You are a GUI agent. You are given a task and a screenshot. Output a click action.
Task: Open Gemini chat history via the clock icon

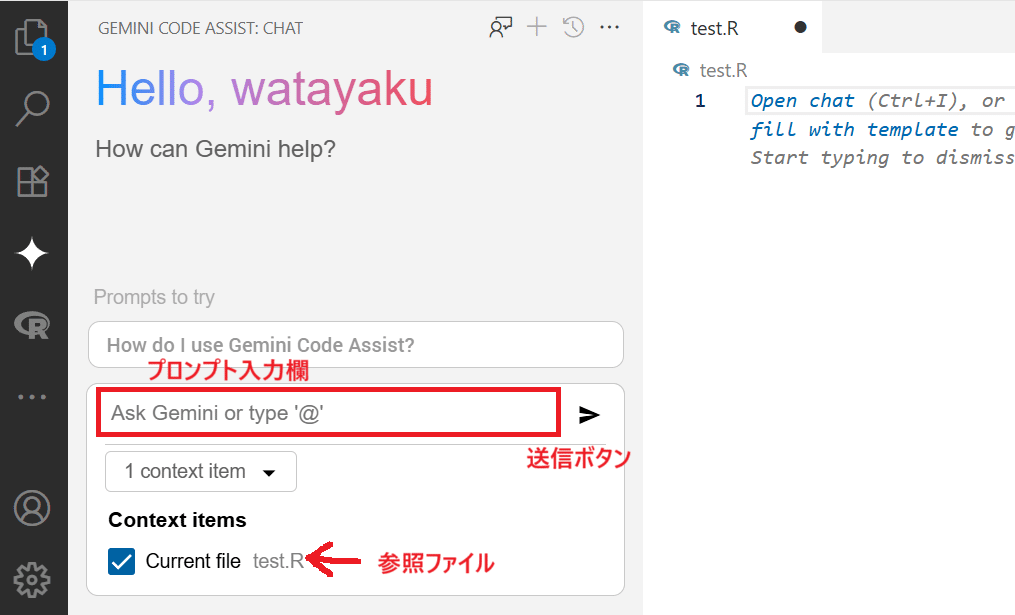tap(572, 27)
